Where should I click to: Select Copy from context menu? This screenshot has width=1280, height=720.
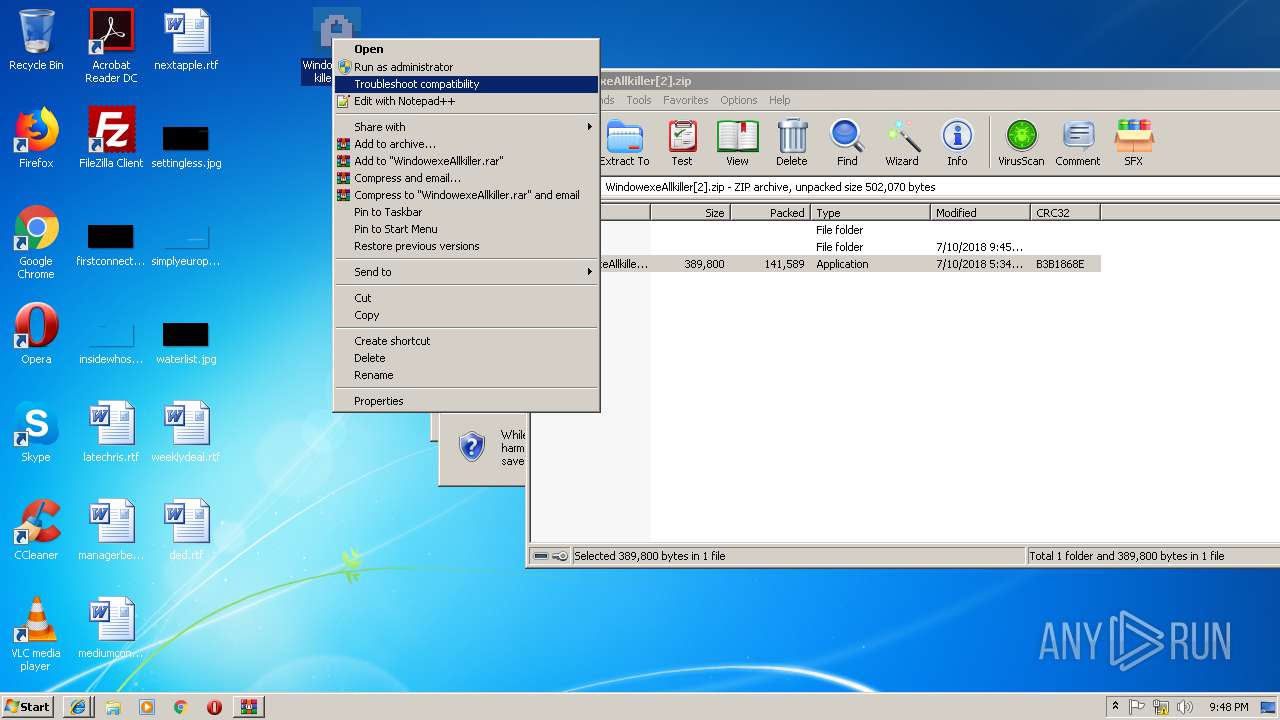click(x=466, y=315)
